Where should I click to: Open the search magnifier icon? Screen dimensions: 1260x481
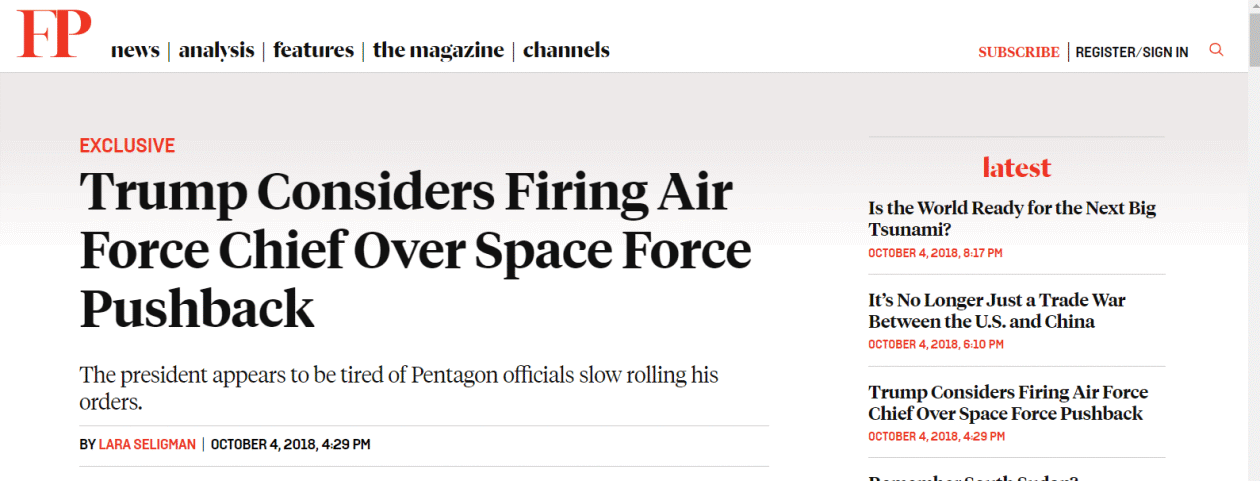coord(1216,50)
